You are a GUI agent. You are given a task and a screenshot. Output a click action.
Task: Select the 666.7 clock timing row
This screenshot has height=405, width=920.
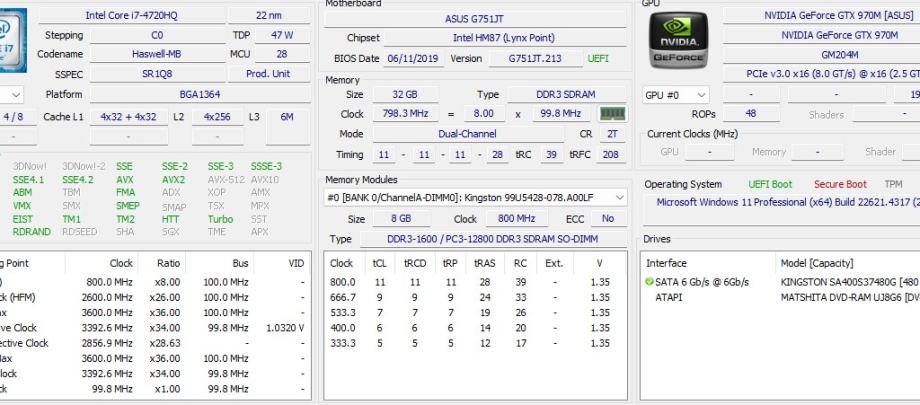[475, 297]
